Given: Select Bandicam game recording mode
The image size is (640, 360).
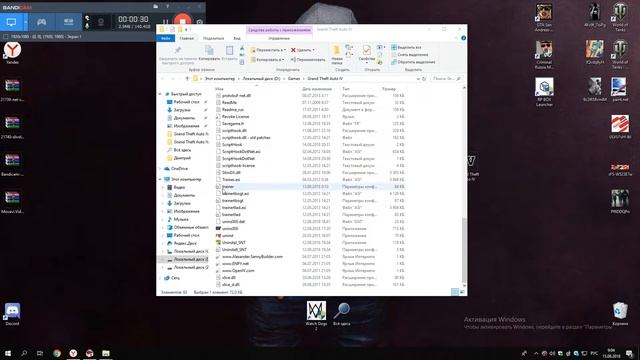Looking at the screenshot, I should click(x=42, y=22).
